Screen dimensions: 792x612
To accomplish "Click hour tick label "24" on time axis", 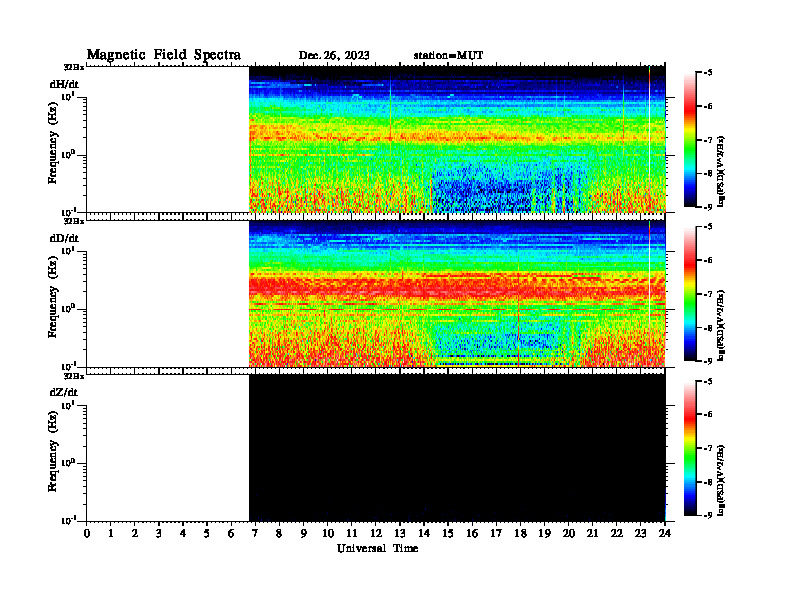I will 665,534.
